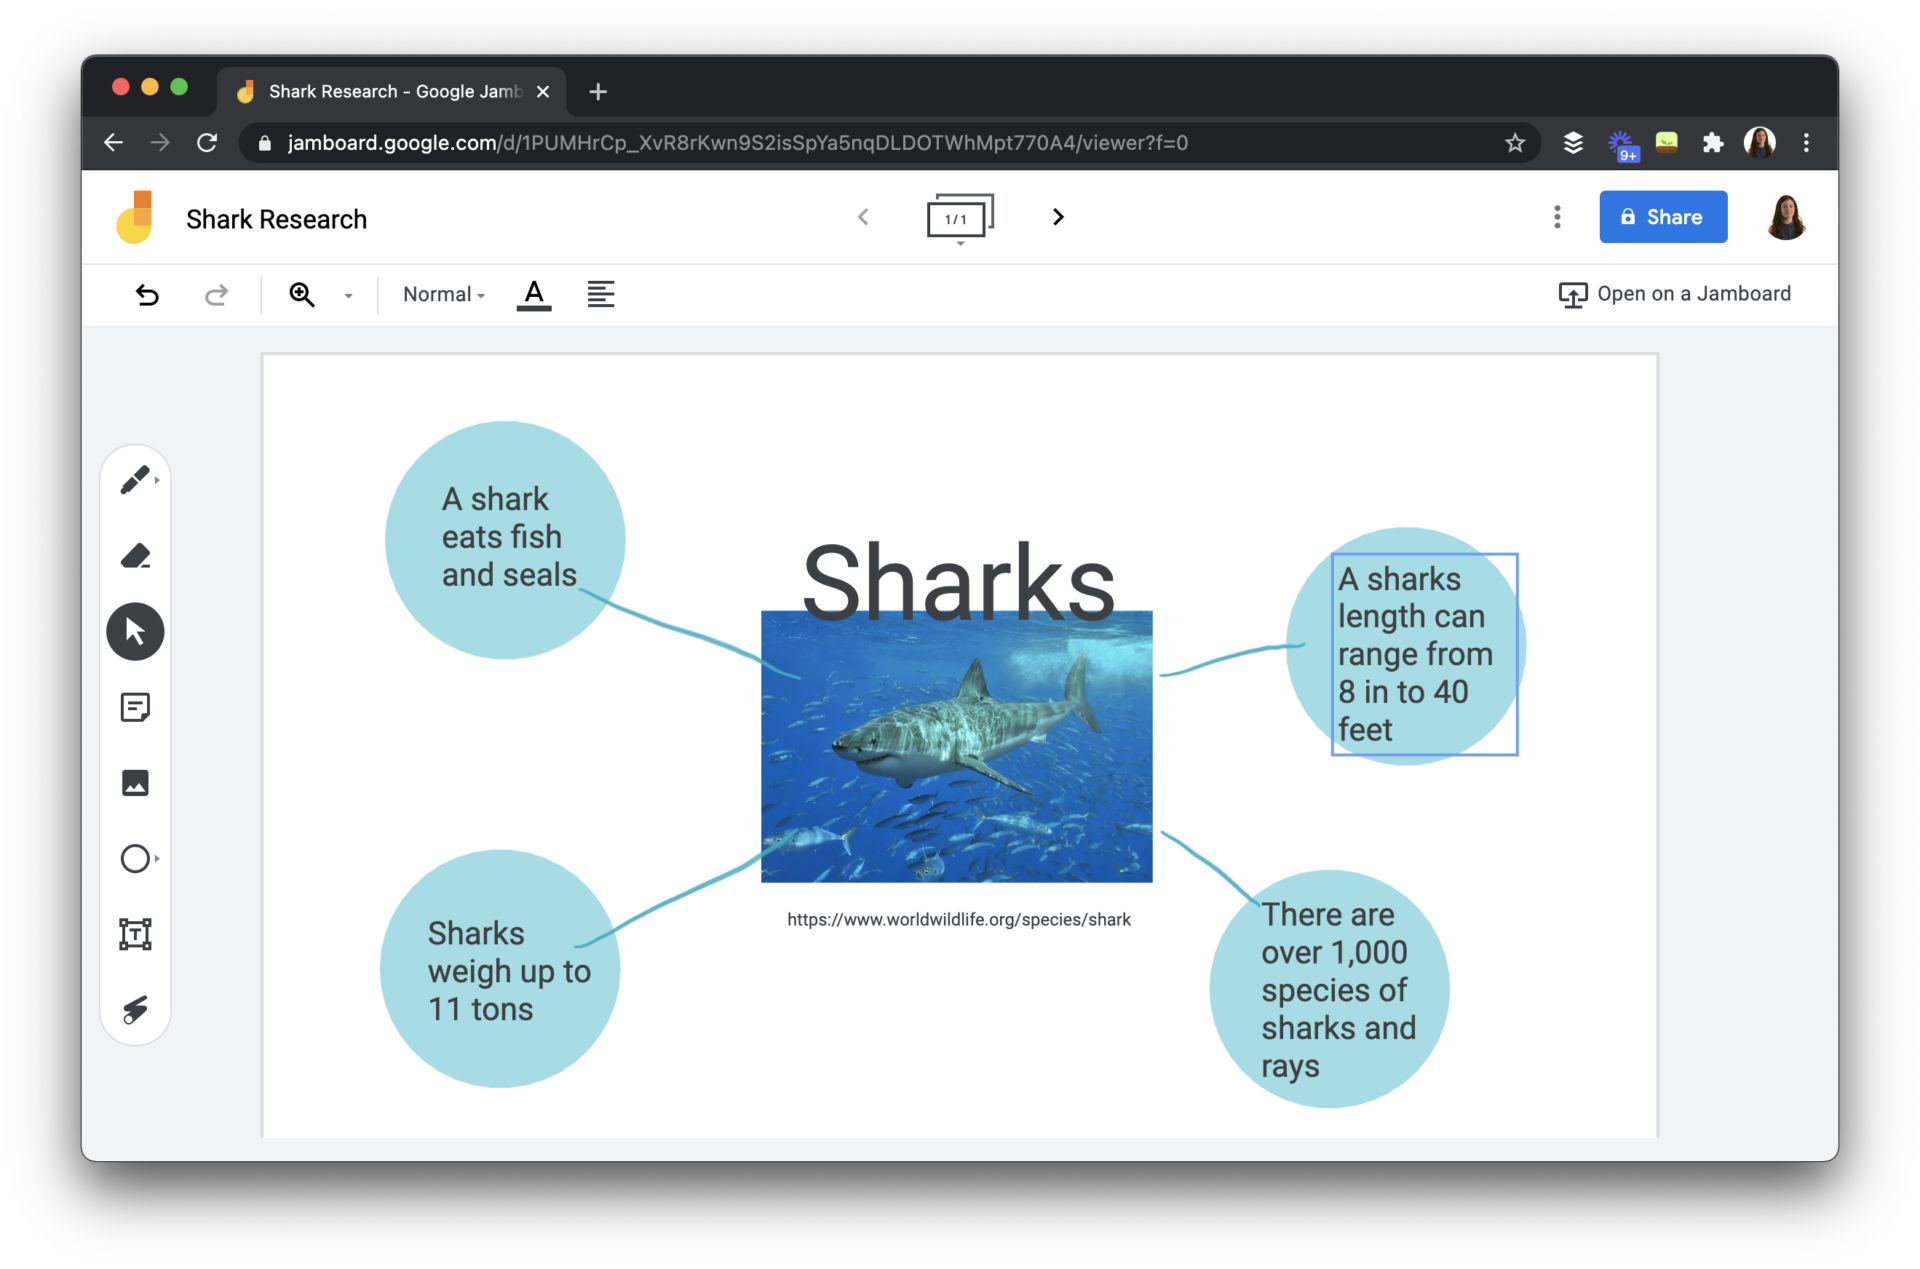Activate the Select tool

[x=135, y=631]
